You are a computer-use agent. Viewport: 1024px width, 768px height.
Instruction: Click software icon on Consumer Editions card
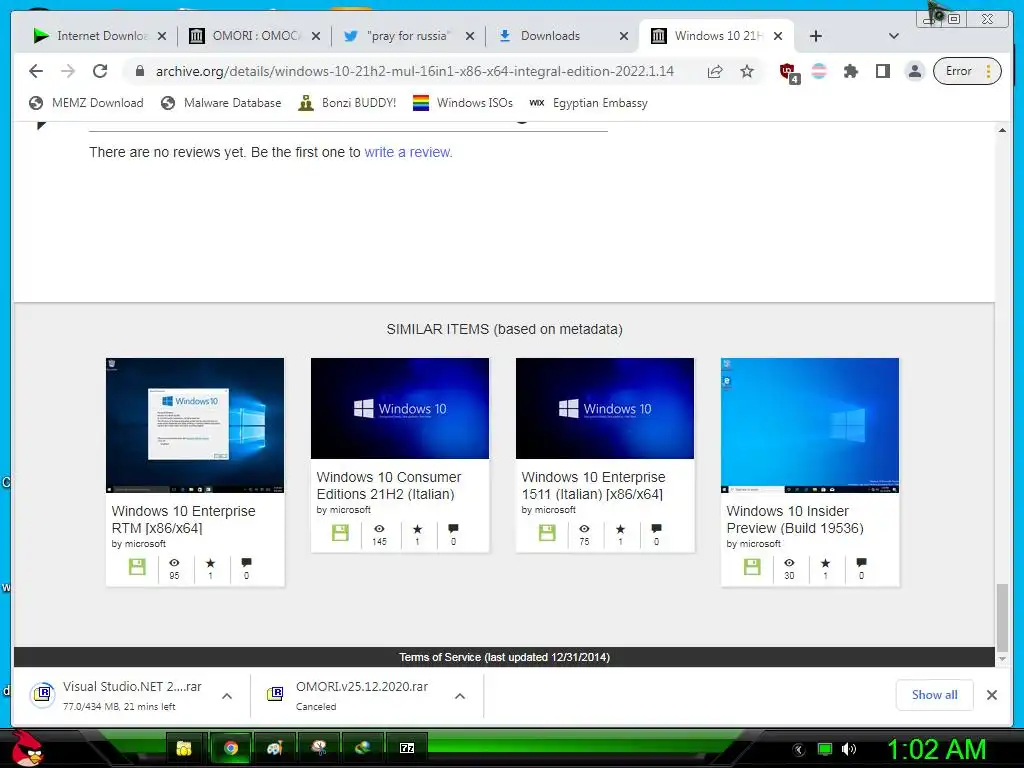340,532
